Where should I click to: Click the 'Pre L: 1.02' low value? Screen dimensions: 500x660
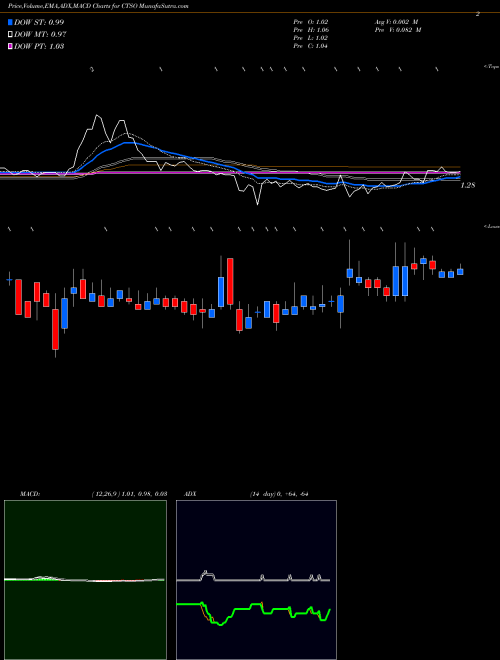click(x=311, y=38)
